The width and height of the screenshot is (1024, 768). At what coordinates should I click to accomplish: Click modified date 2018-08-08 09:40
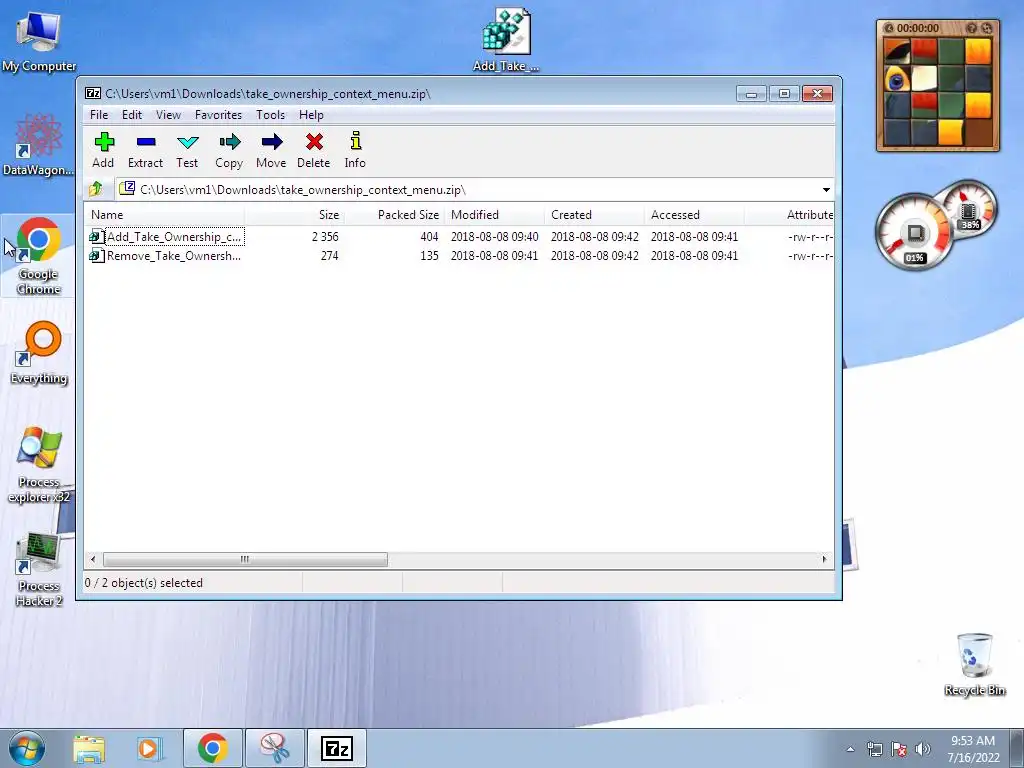click(494, 237)
